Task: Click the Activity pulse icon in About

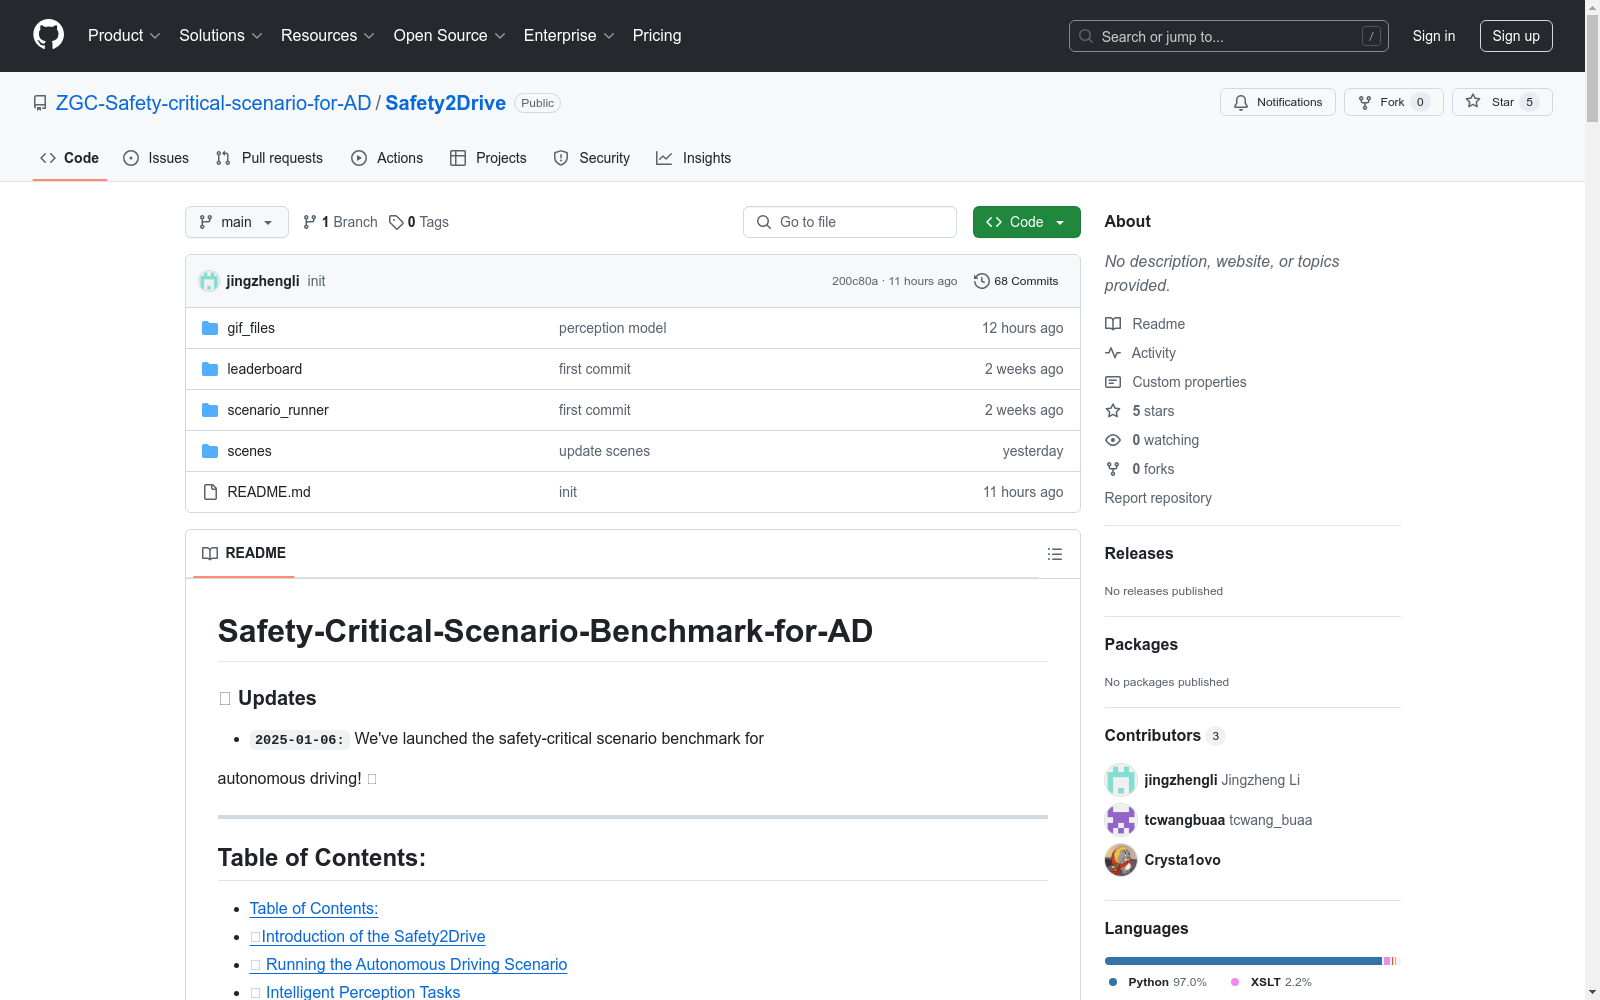Action: [1113, 353]
